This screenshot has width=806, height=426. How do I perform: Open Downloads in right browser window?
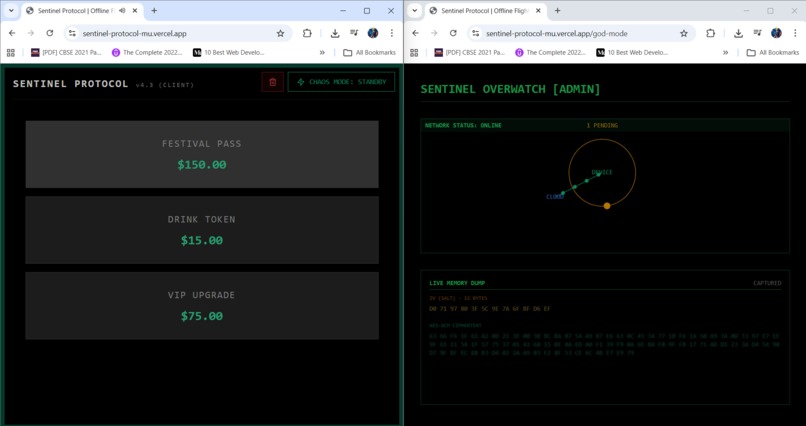738,33
